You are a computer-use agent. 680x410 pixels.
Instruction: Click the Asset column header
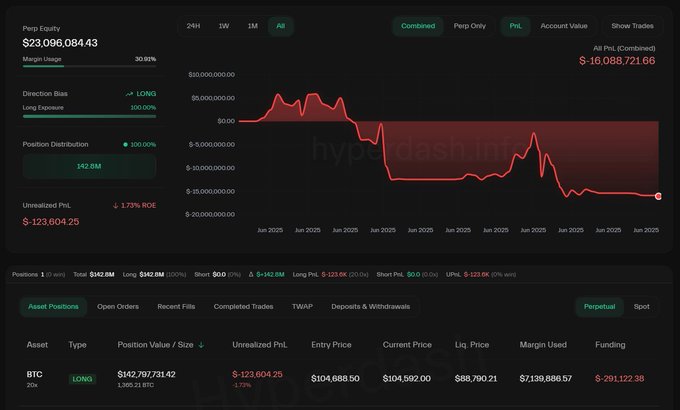coord(37,345)
